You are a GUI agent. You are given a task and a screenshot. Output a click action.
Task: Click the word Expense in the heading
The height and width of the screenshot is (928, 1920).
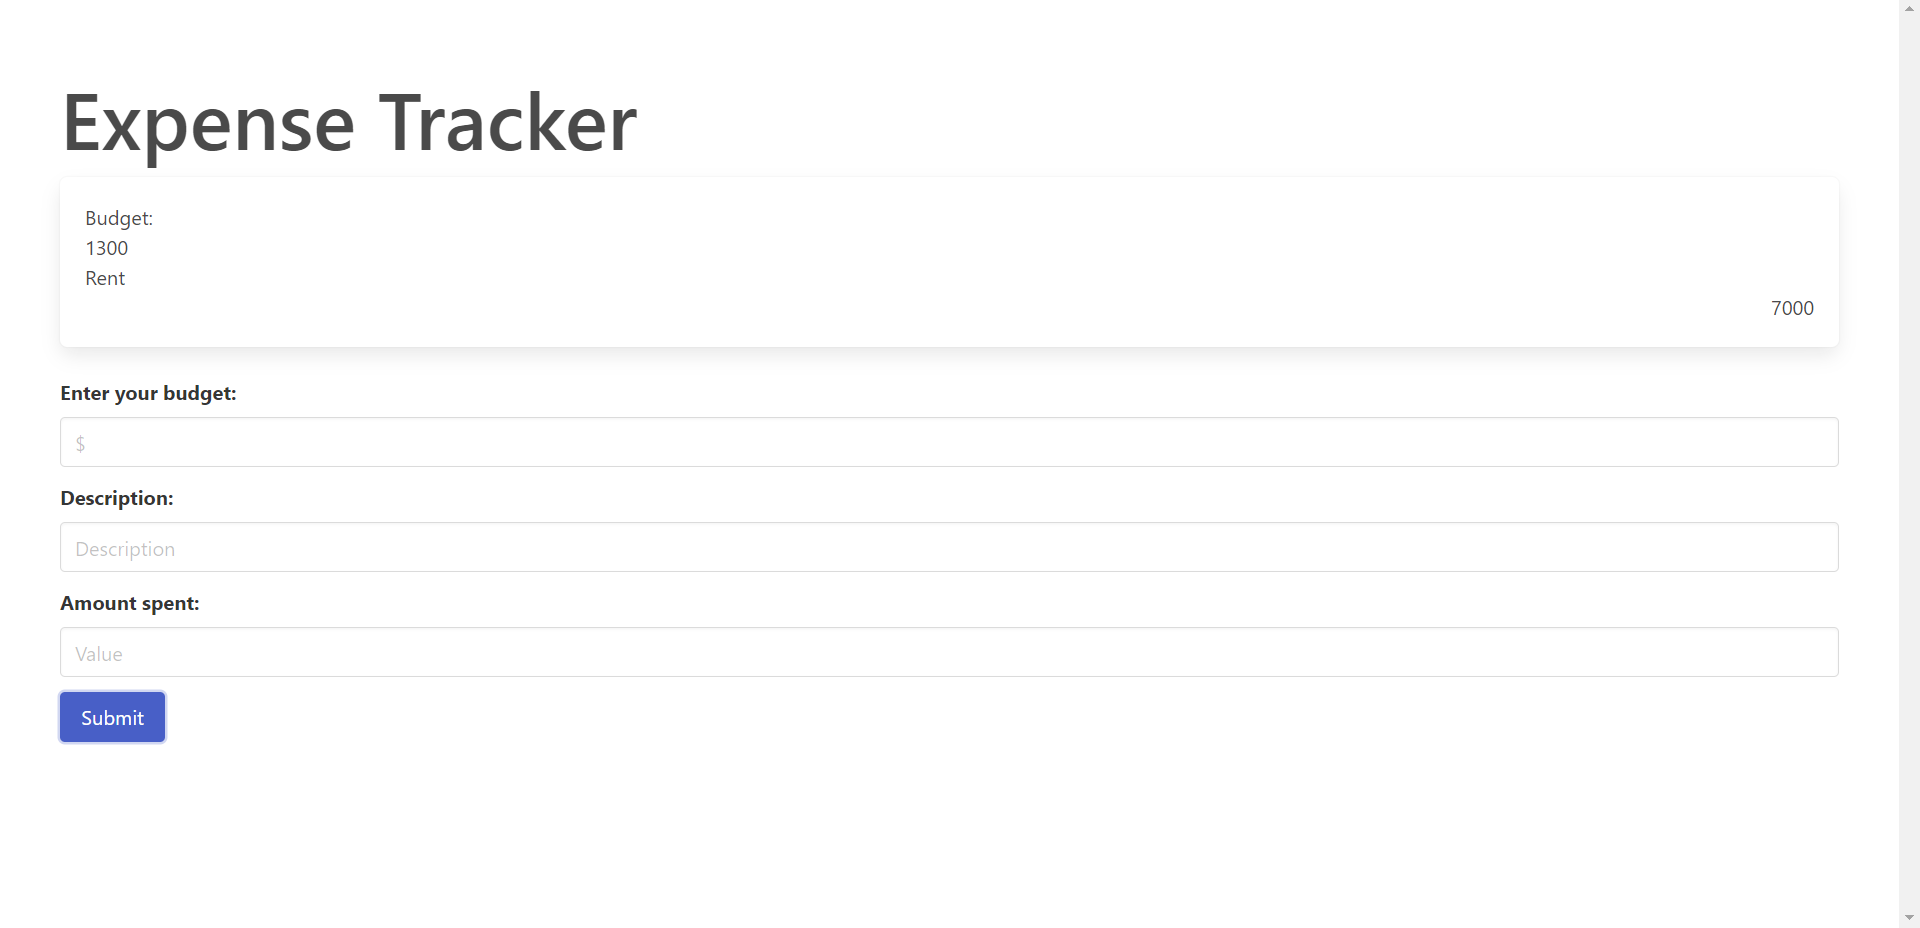point(208,124)
